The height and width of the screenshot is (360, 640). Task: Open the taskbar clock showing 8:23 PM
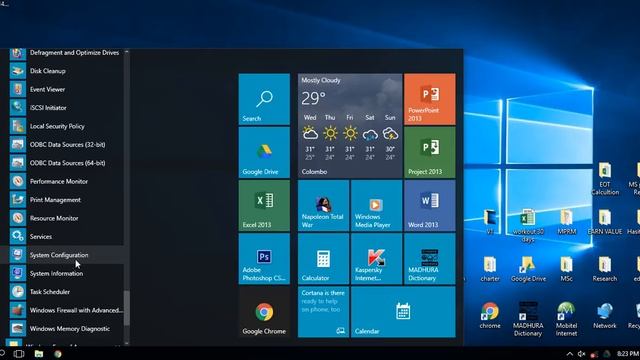click(628, 353)
